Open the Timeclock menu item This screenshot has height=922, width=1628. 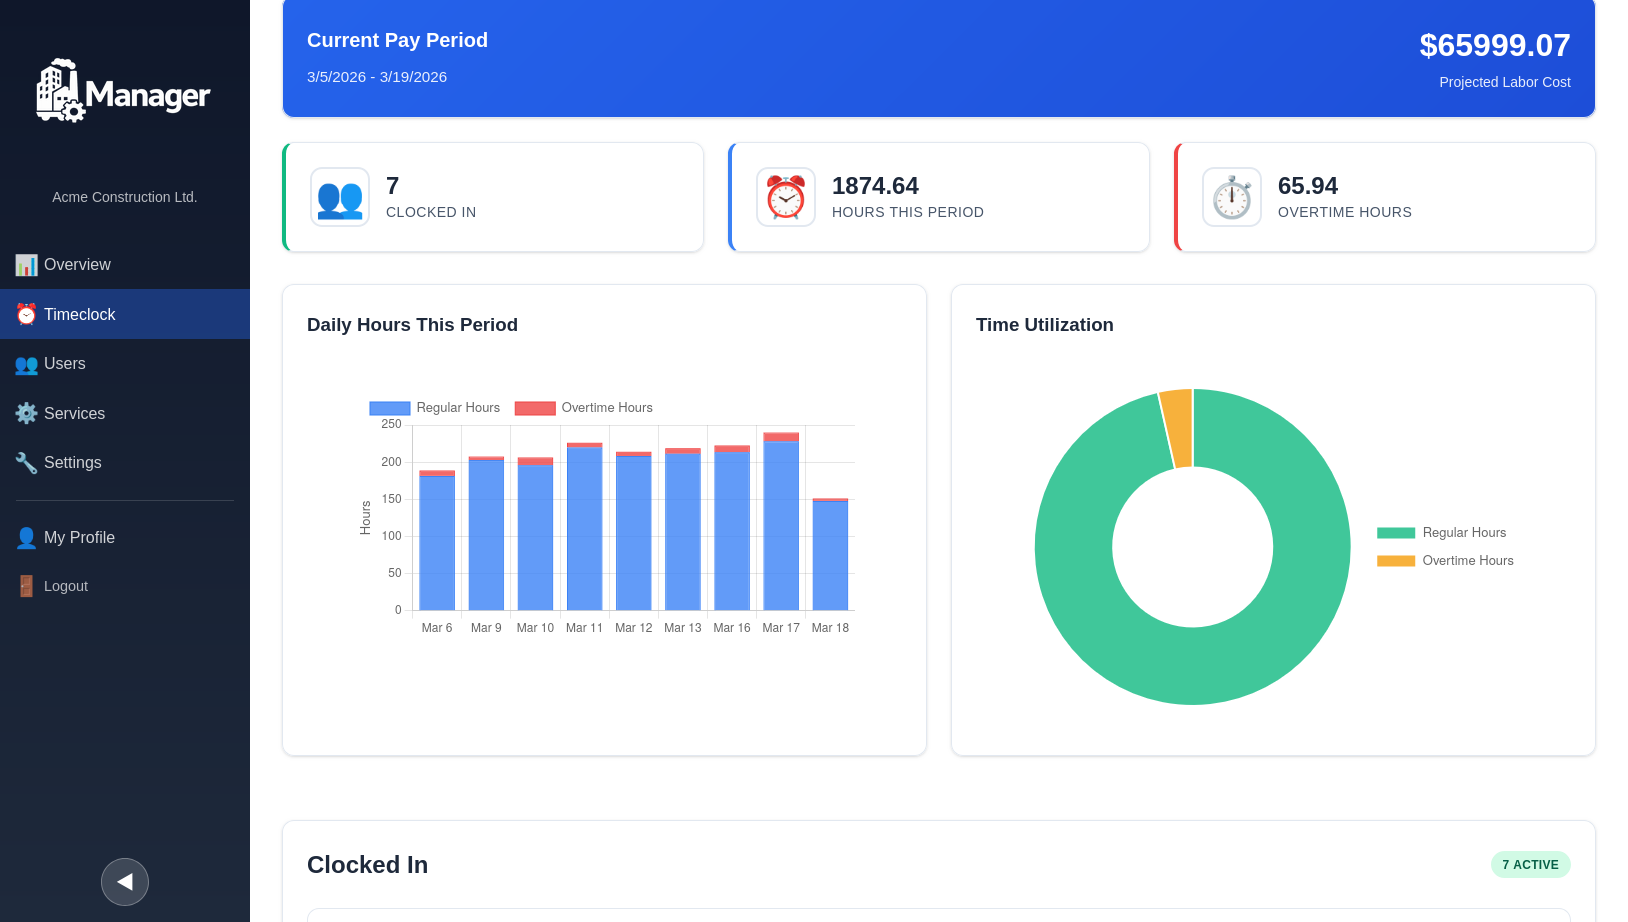[80, 315]
